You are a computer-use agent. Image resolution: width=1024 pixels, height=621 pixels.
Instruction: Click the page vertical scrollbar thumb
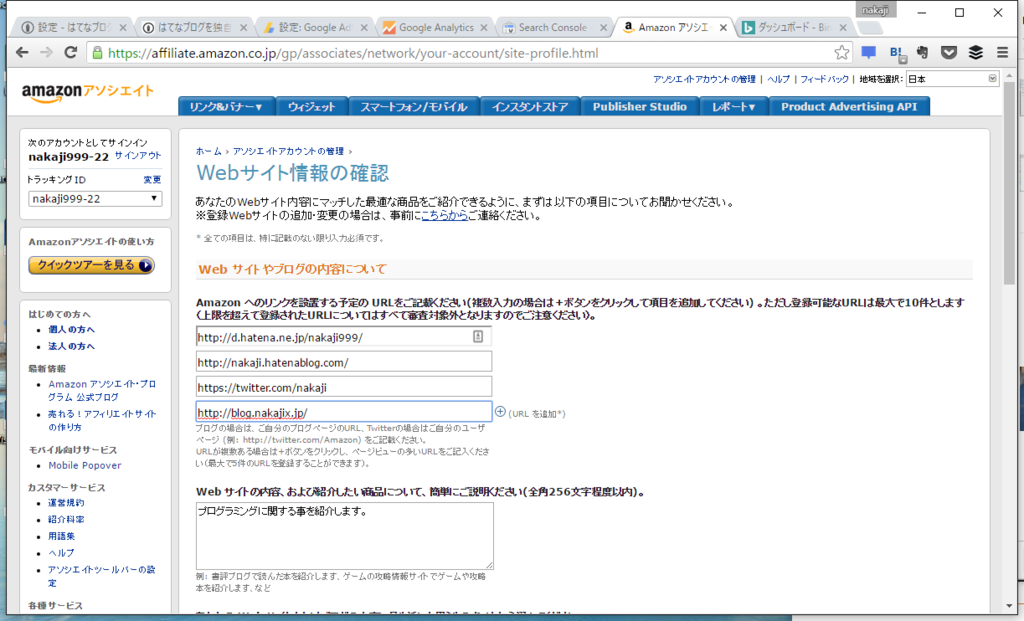click(x=1010, y=183)
